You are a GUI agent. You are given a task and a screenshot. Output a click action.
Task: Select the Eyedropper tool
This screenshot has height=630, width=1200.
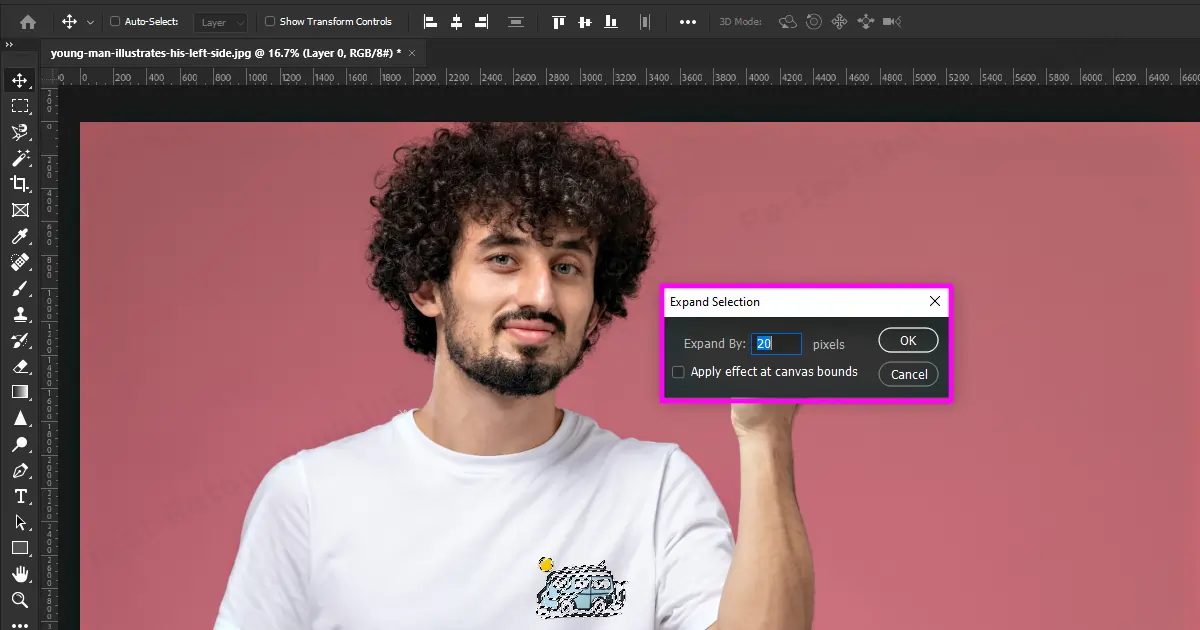click(20, 236)
